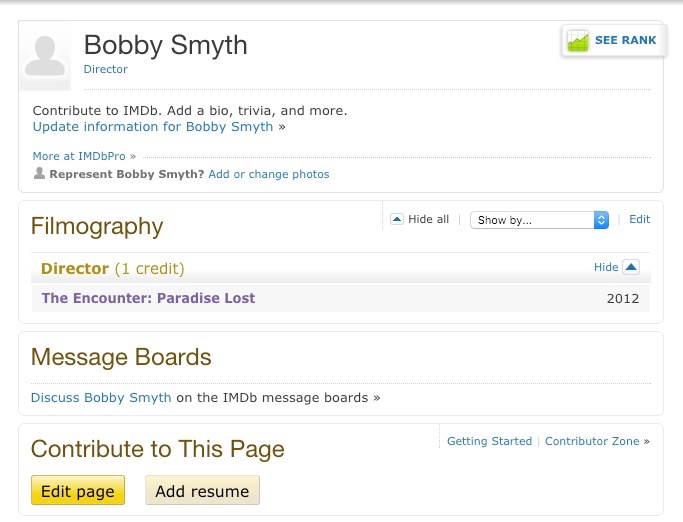Go to Getting Started
The width and height of the screenshot is (683, 522).
point(489,441)
